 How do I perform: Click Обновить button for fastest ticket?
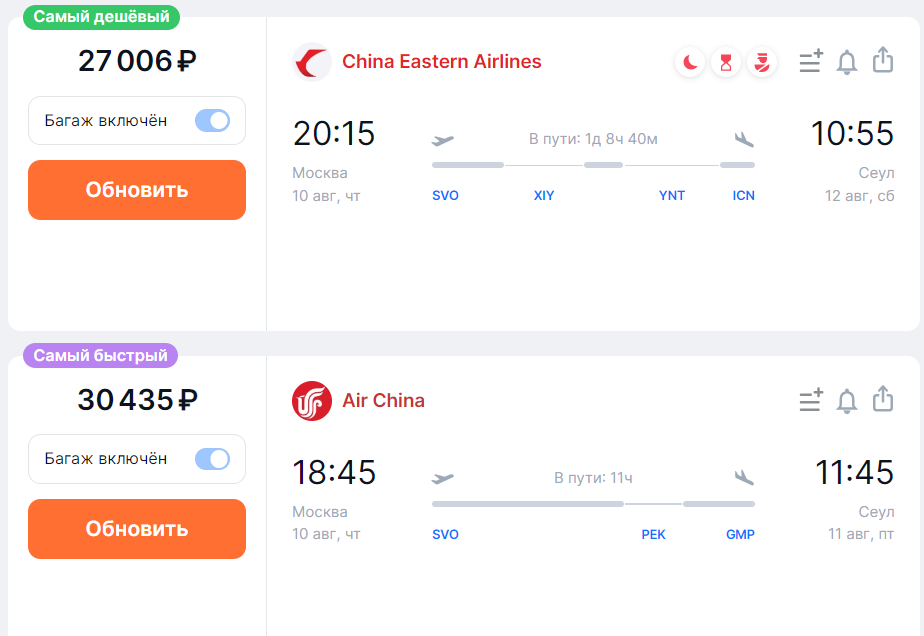point(137,529)
